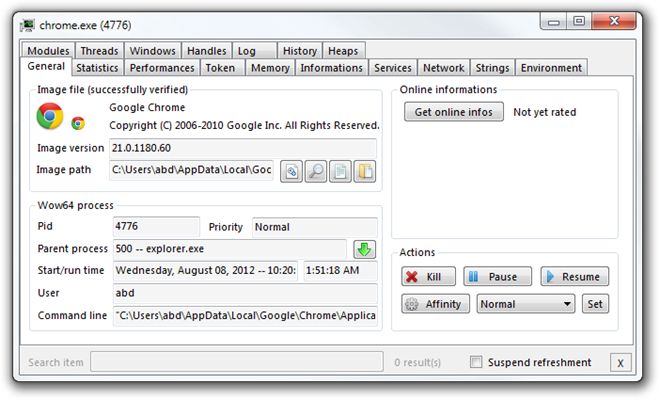The height and width of the screenshot is (400, 660).
Task: Click the large Google Chrome icon
Action: click(50, 116)
